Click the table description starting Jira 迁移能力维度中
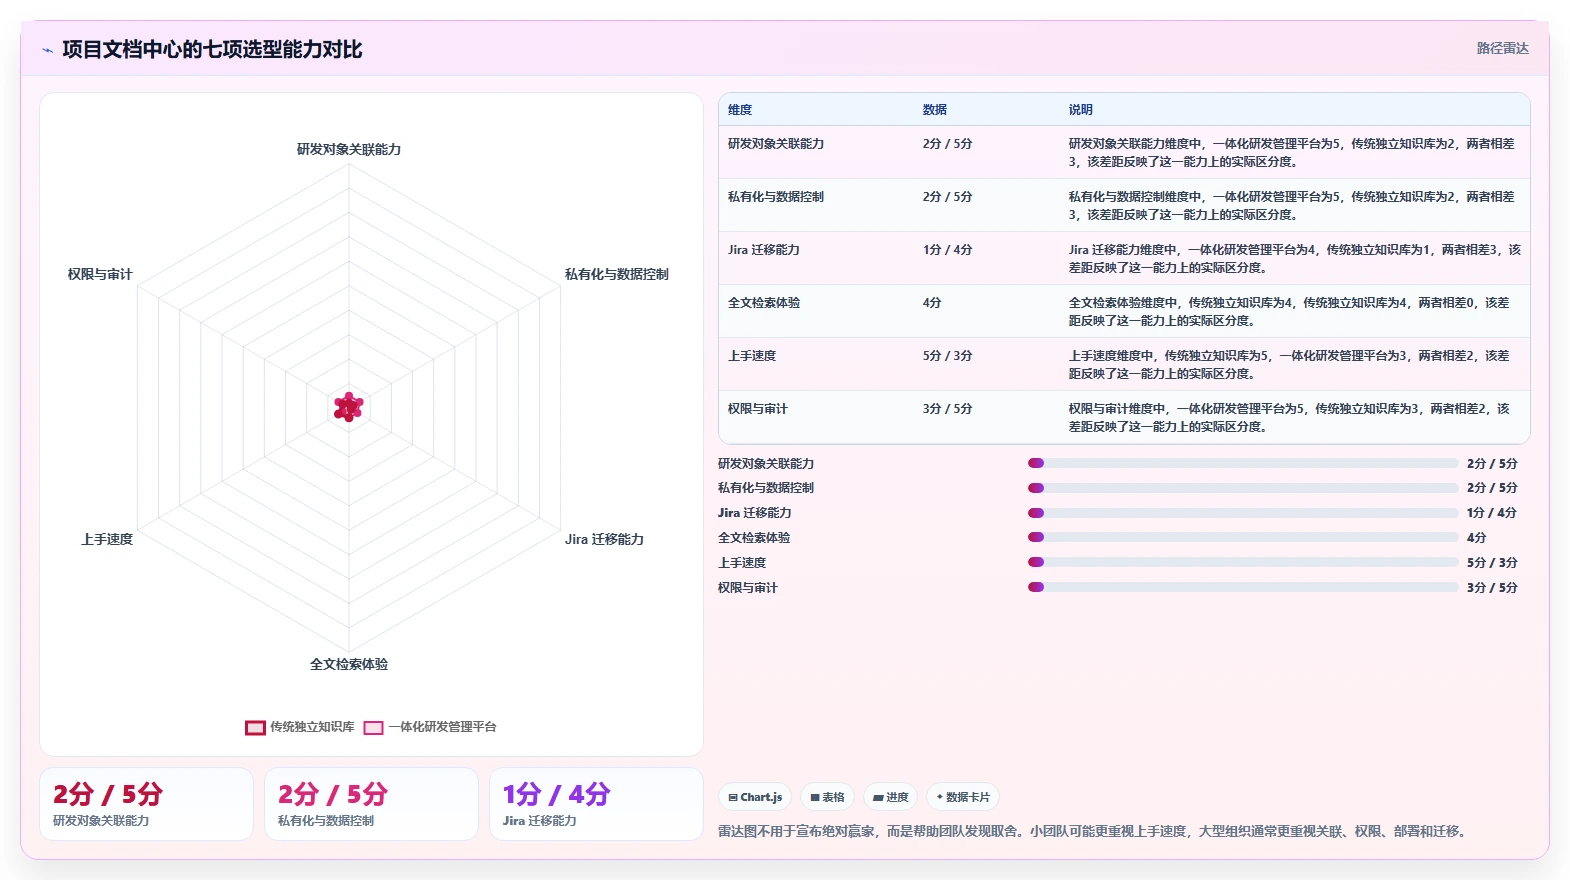The width and height of the screenshot is (1570, 880). (1295, 259)
